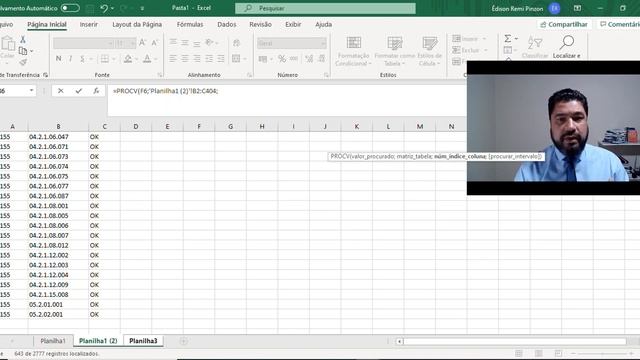Image resolution: width=640 pixels, height=360 pixels.
Task: Click inside the formula bar text
Action: pyautogui.click(x=165, y=91)
